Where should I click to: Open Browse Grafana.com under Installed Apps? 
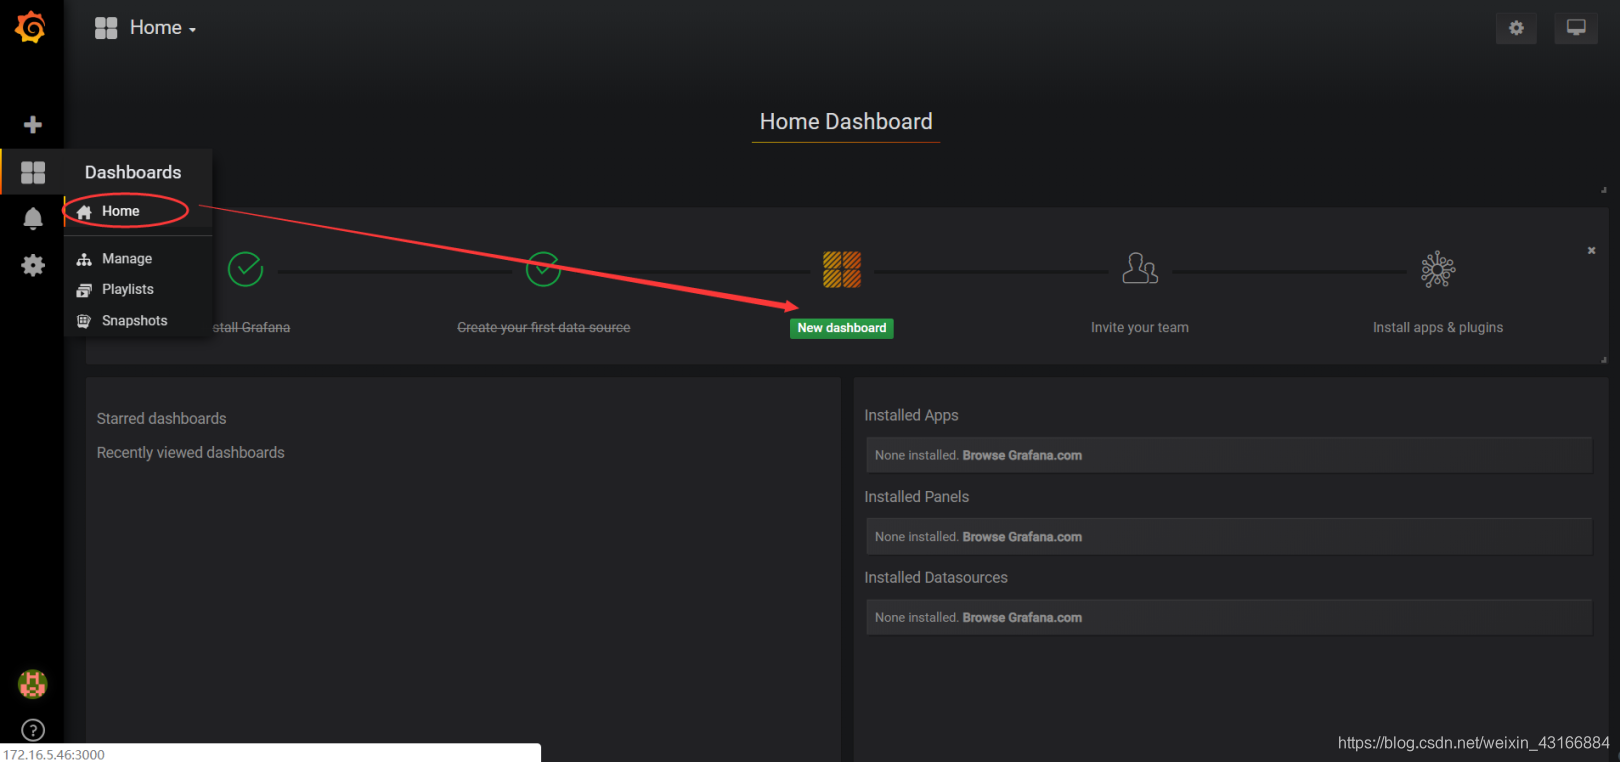tap(1022, 455)
